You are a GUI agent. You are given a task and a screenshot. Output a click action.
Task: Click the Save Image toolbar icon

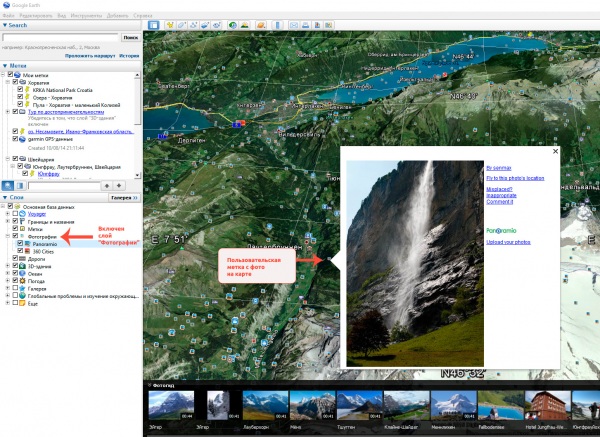coord(317,25)
